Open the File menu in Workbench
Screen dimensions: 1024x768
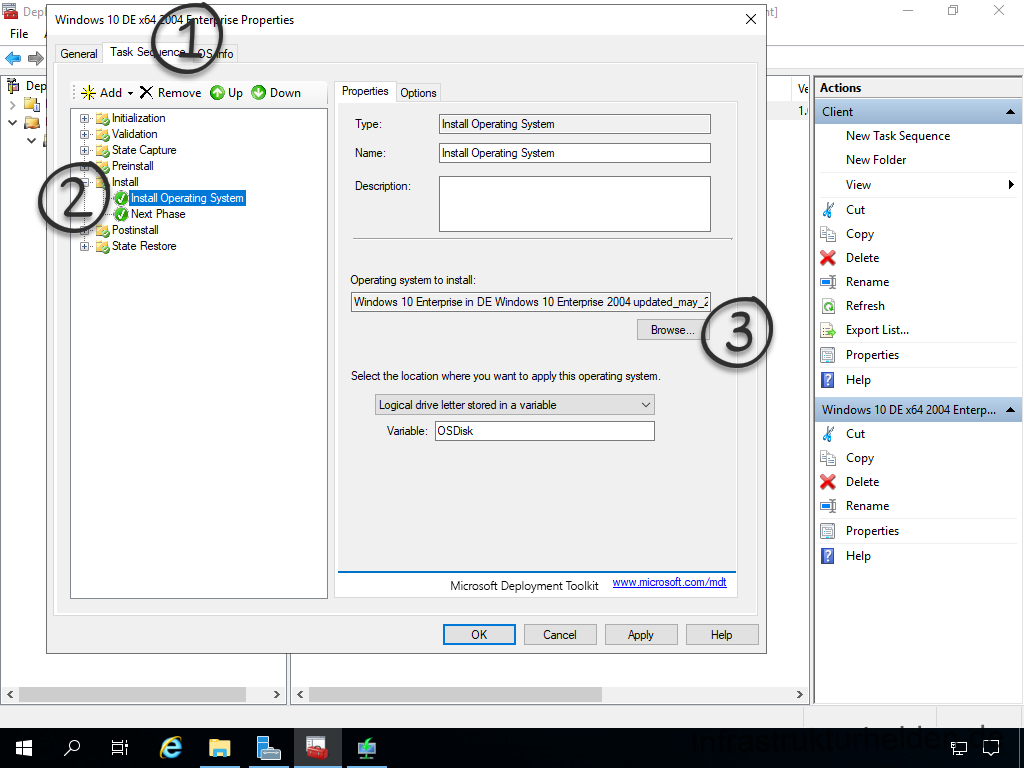pos(19,33)
